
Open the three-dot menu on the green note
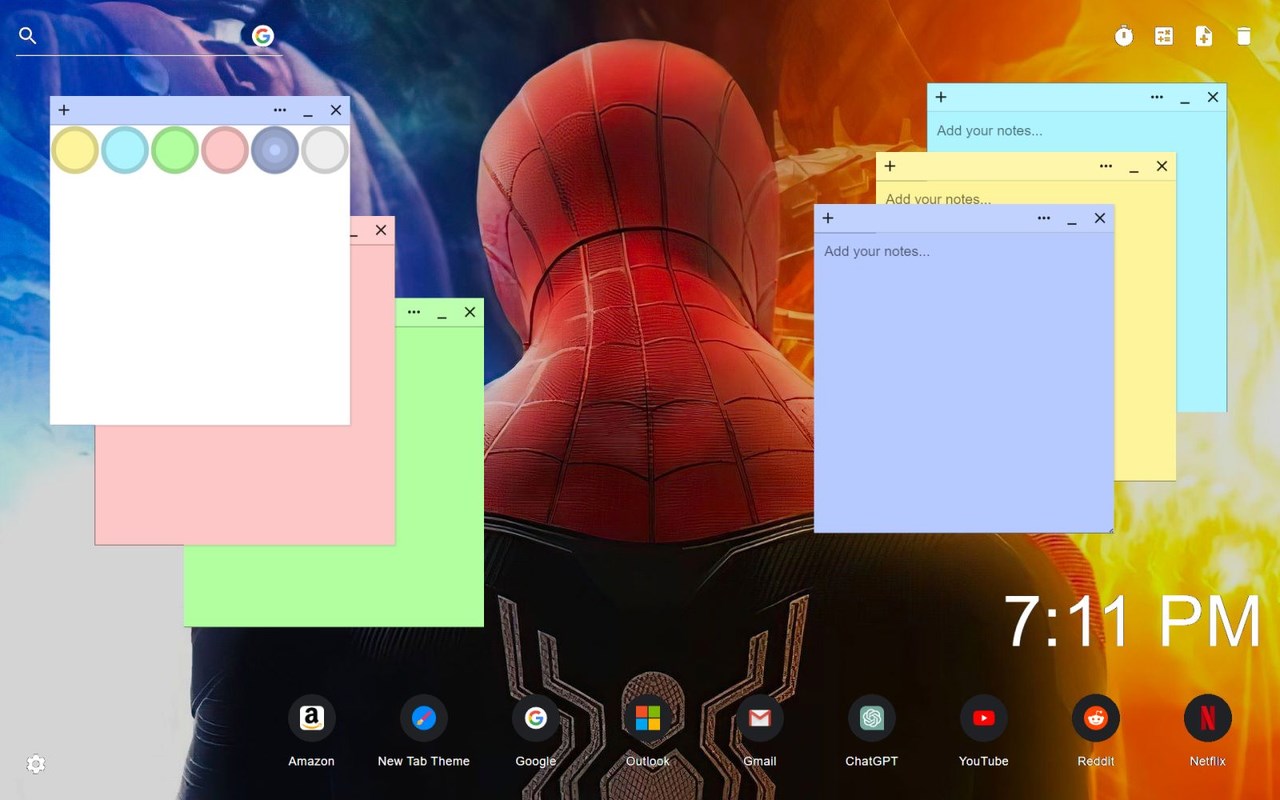[414, 312]
